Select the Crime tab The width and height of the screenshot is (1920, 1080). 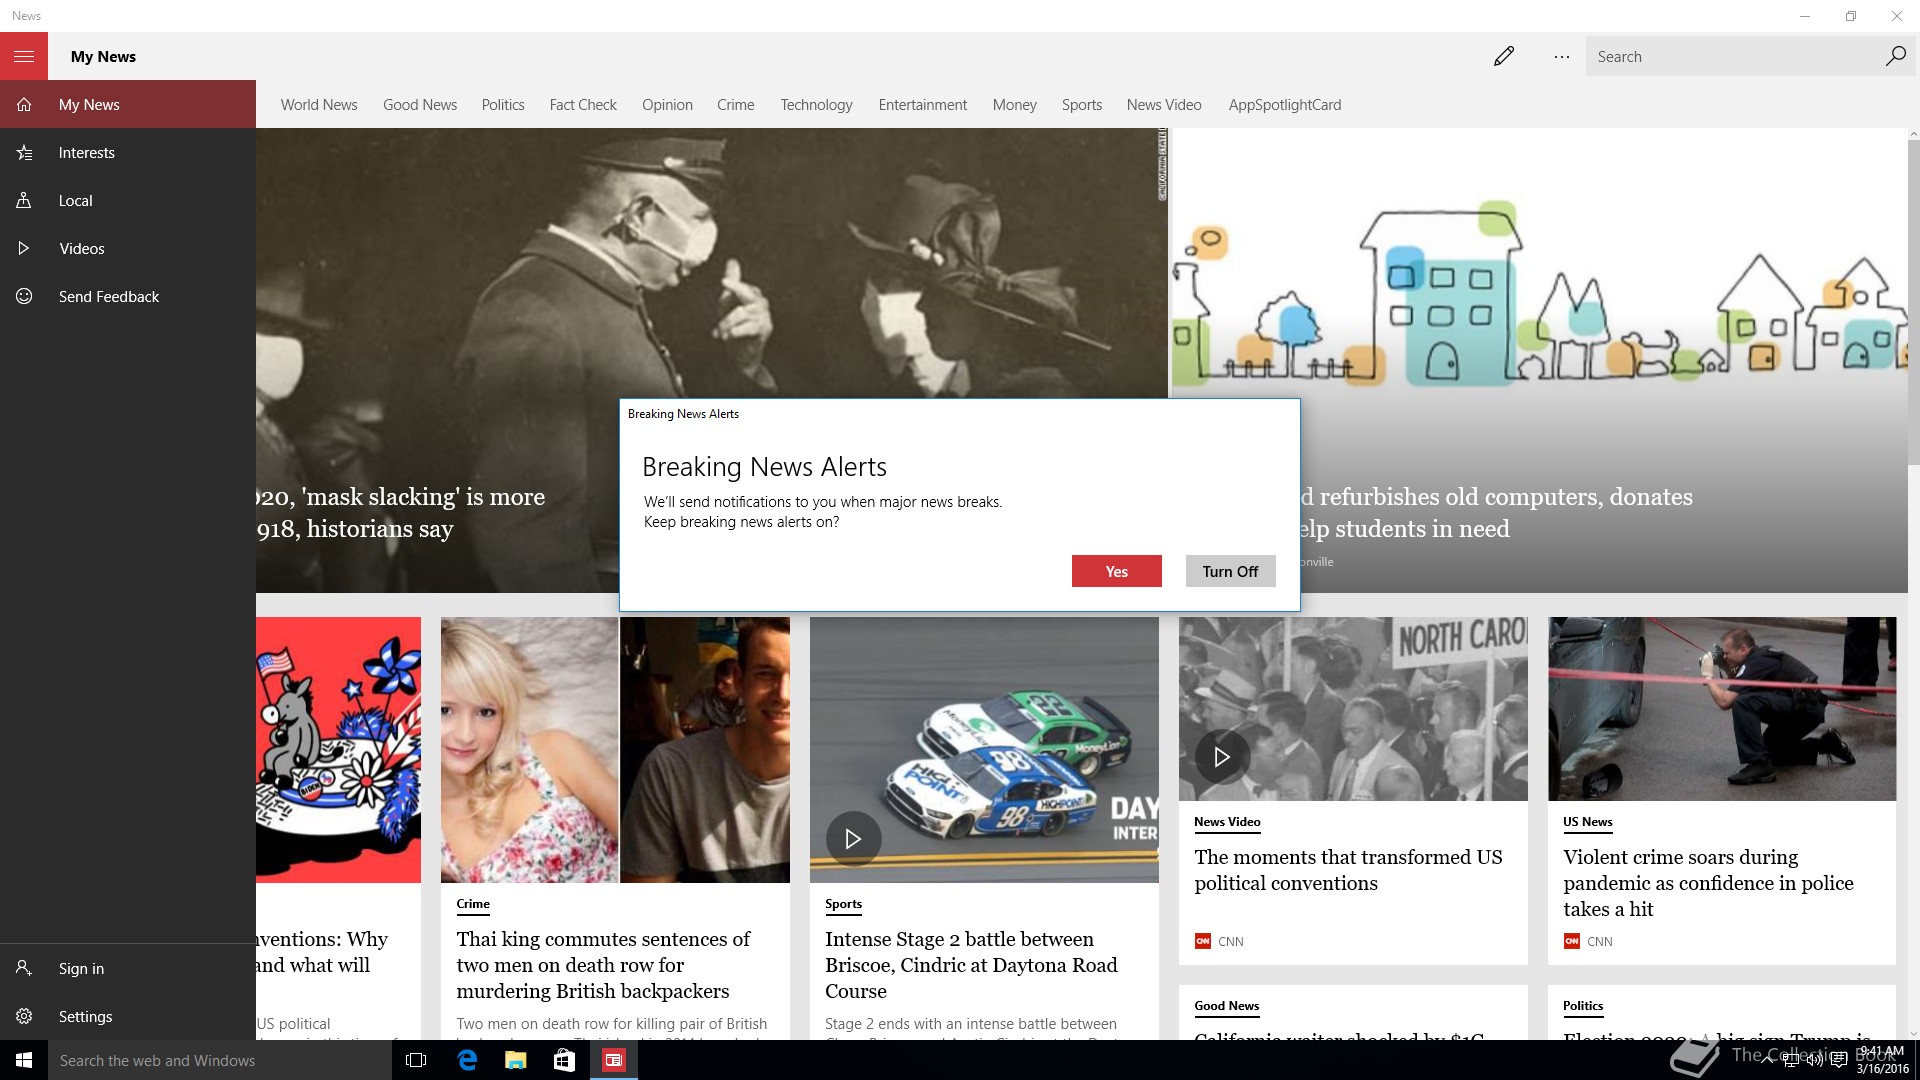[736, 105]
